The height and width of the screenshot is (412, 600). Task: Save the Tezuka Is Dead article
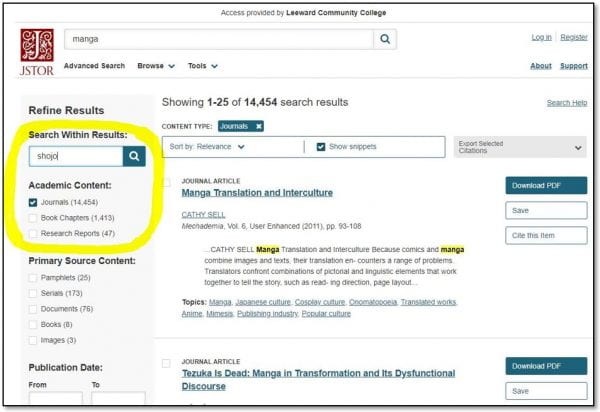click(x=546, y=391)
